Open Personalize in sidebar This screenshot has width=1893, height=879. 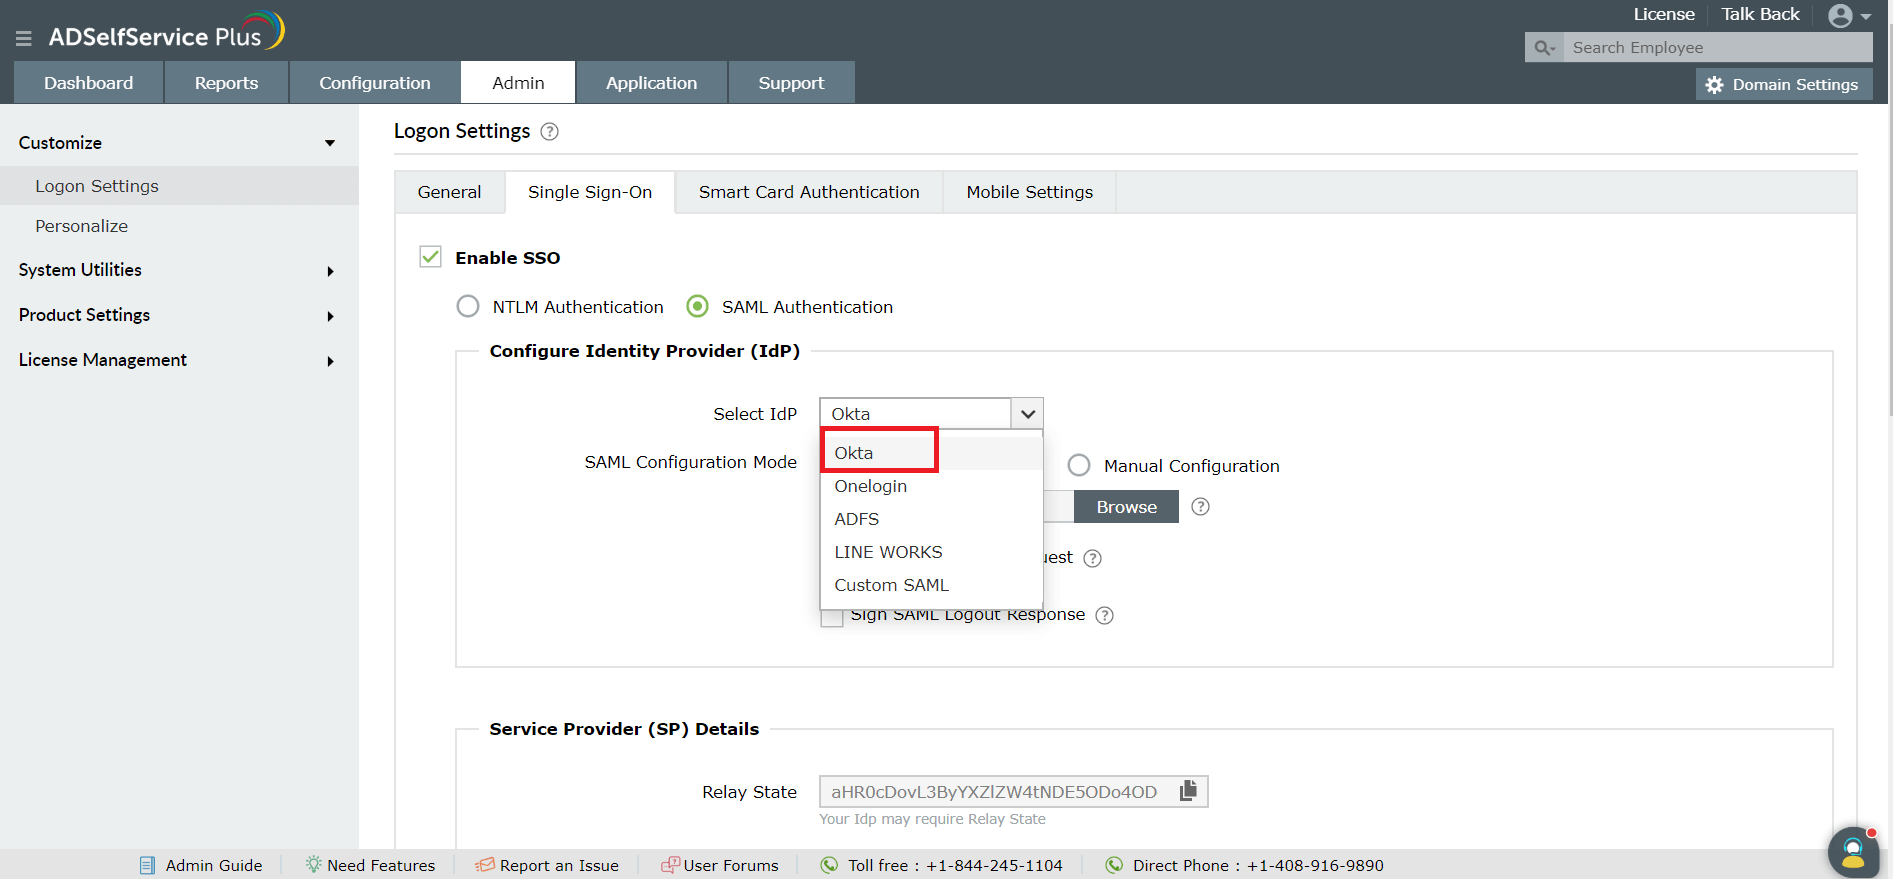179,226
